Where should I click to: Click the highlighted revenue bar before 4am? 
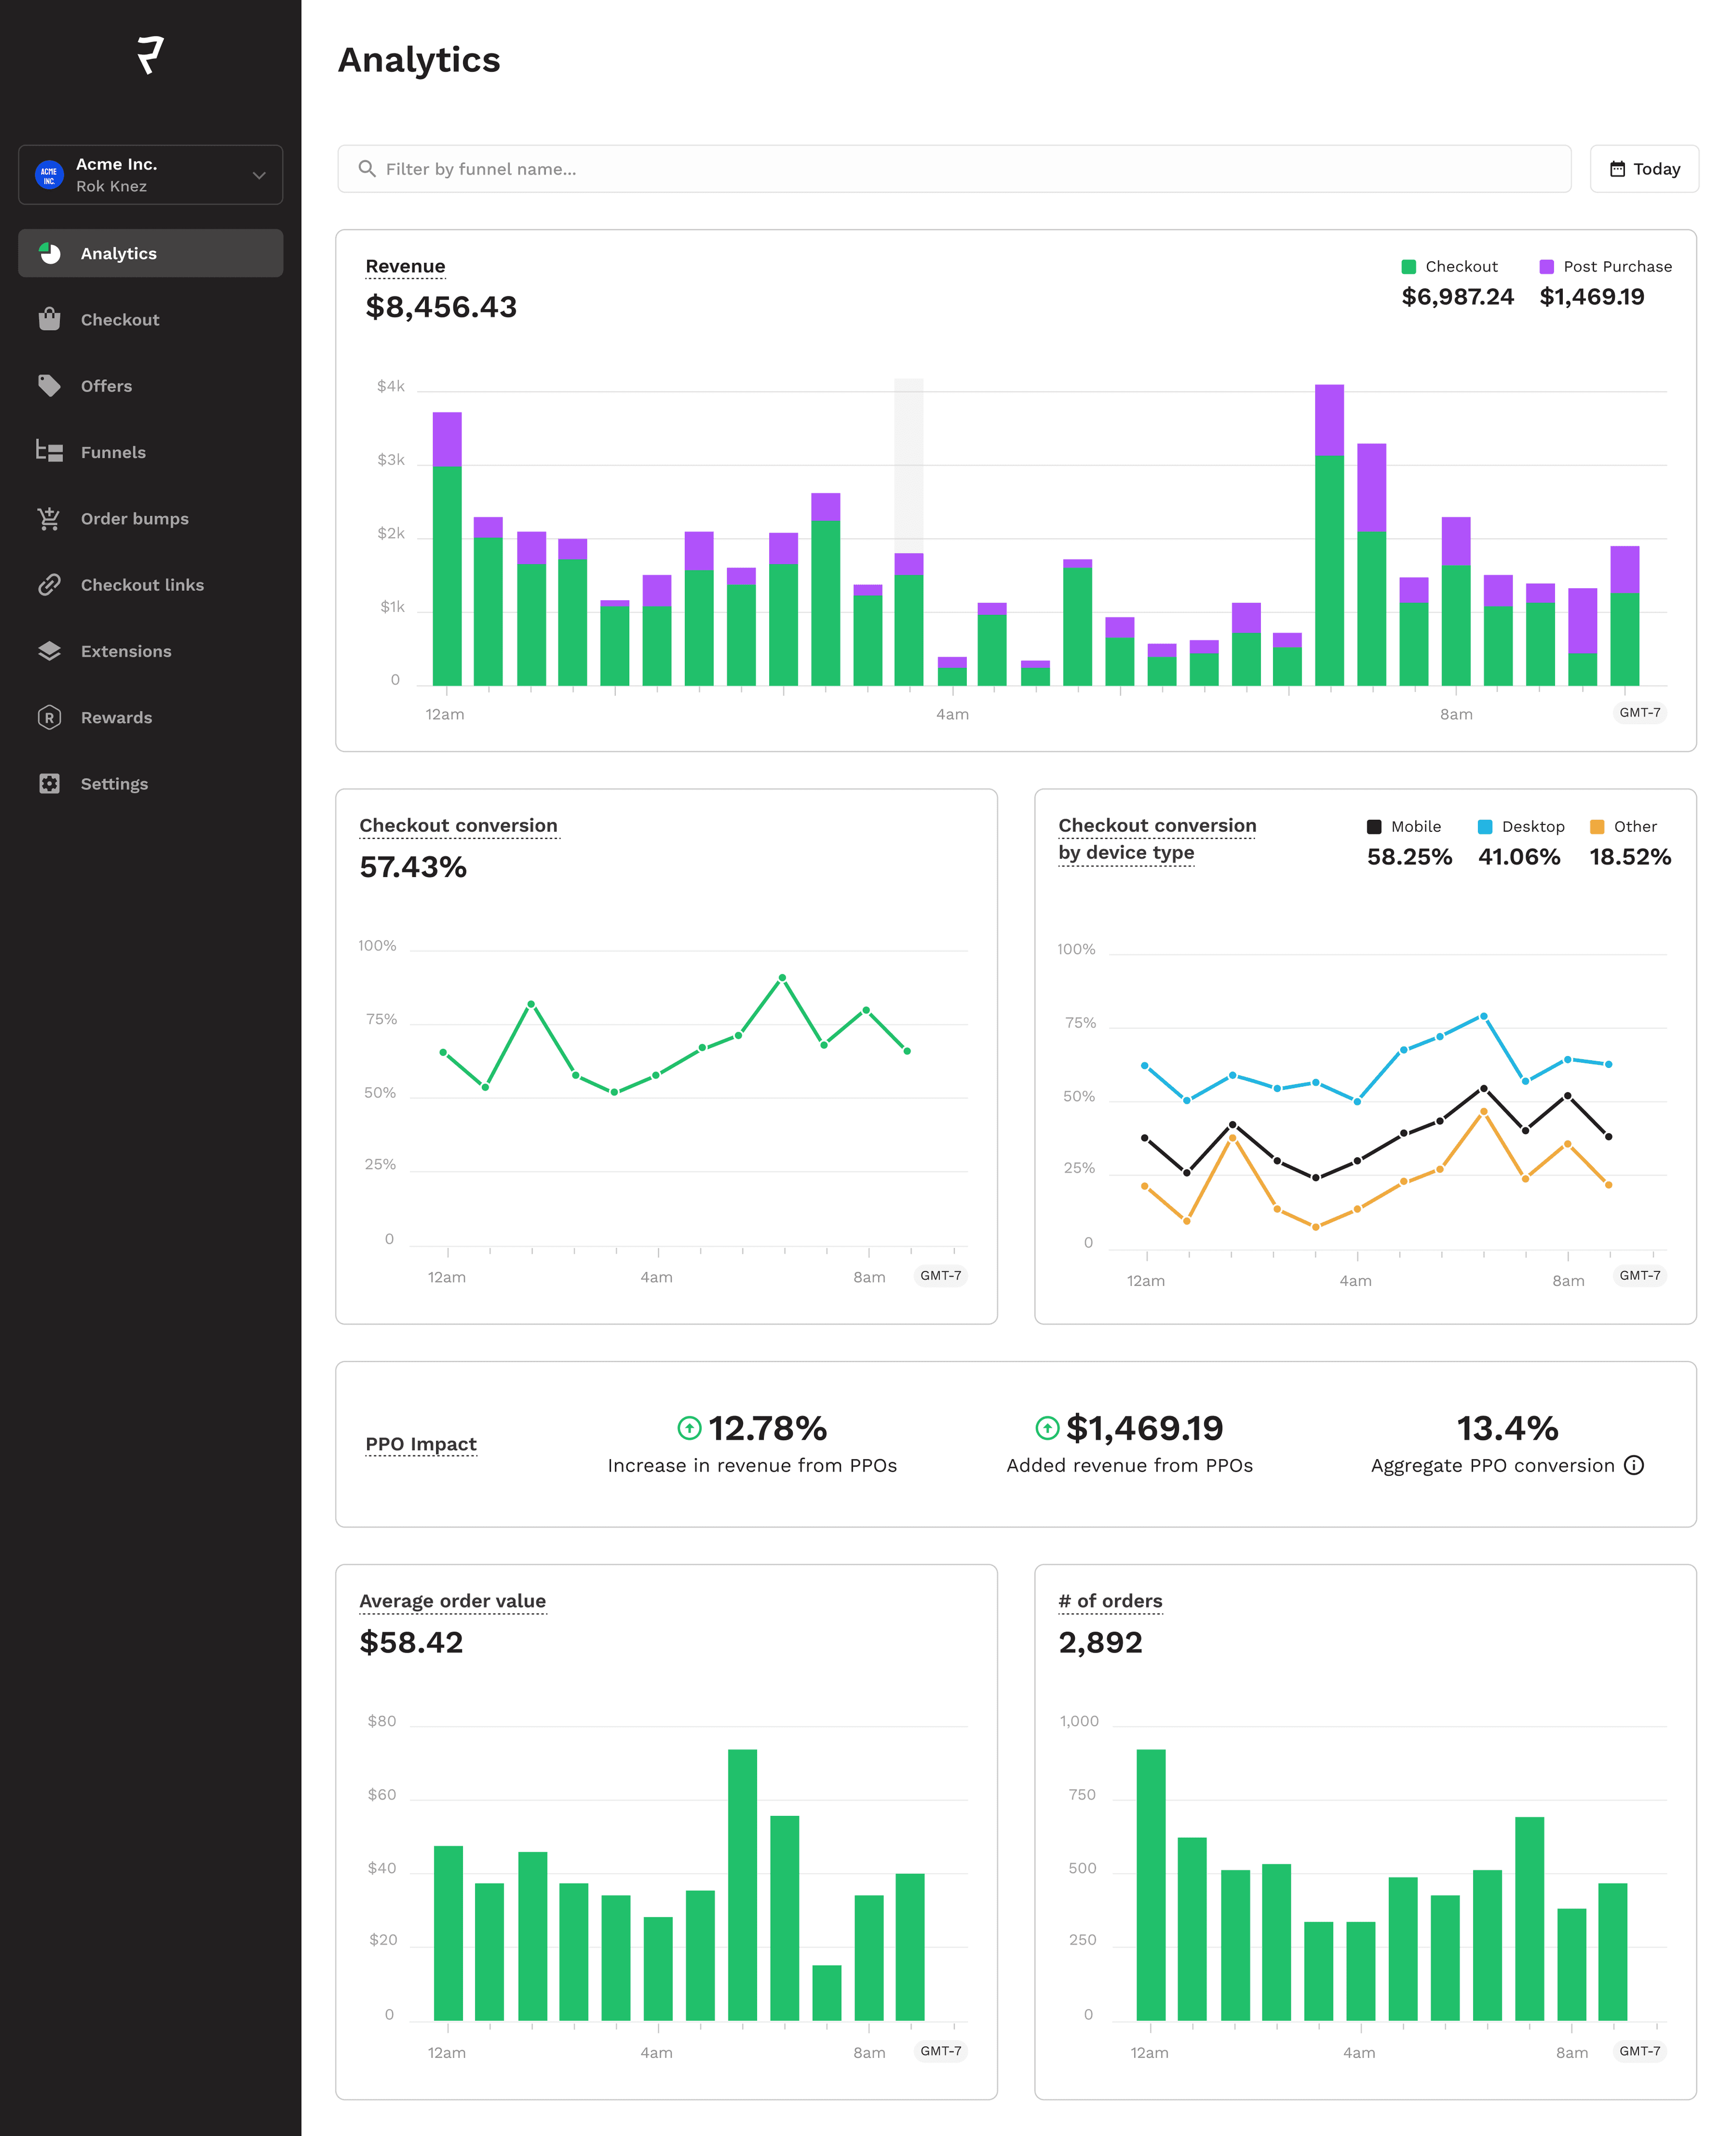coord(908,618)
